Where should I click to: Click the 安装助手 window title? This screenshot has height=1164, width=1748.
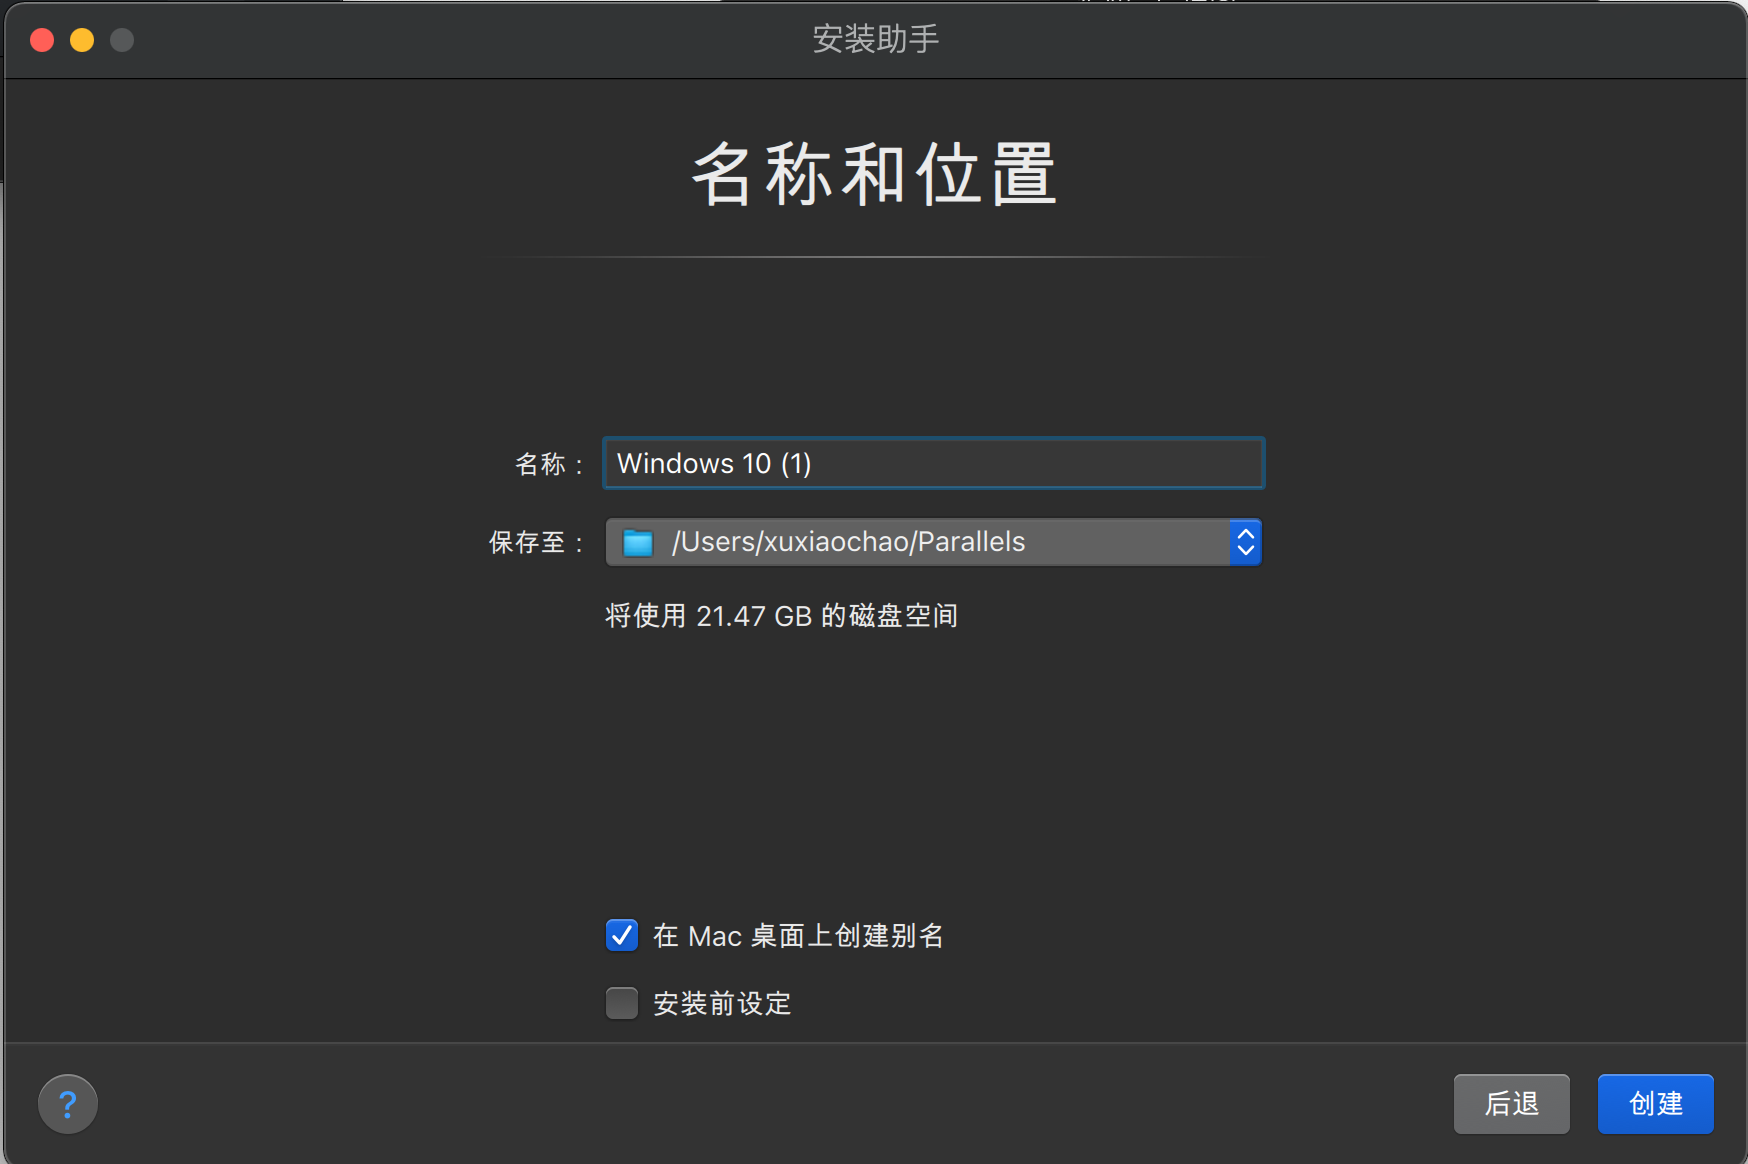pos(875,39)
